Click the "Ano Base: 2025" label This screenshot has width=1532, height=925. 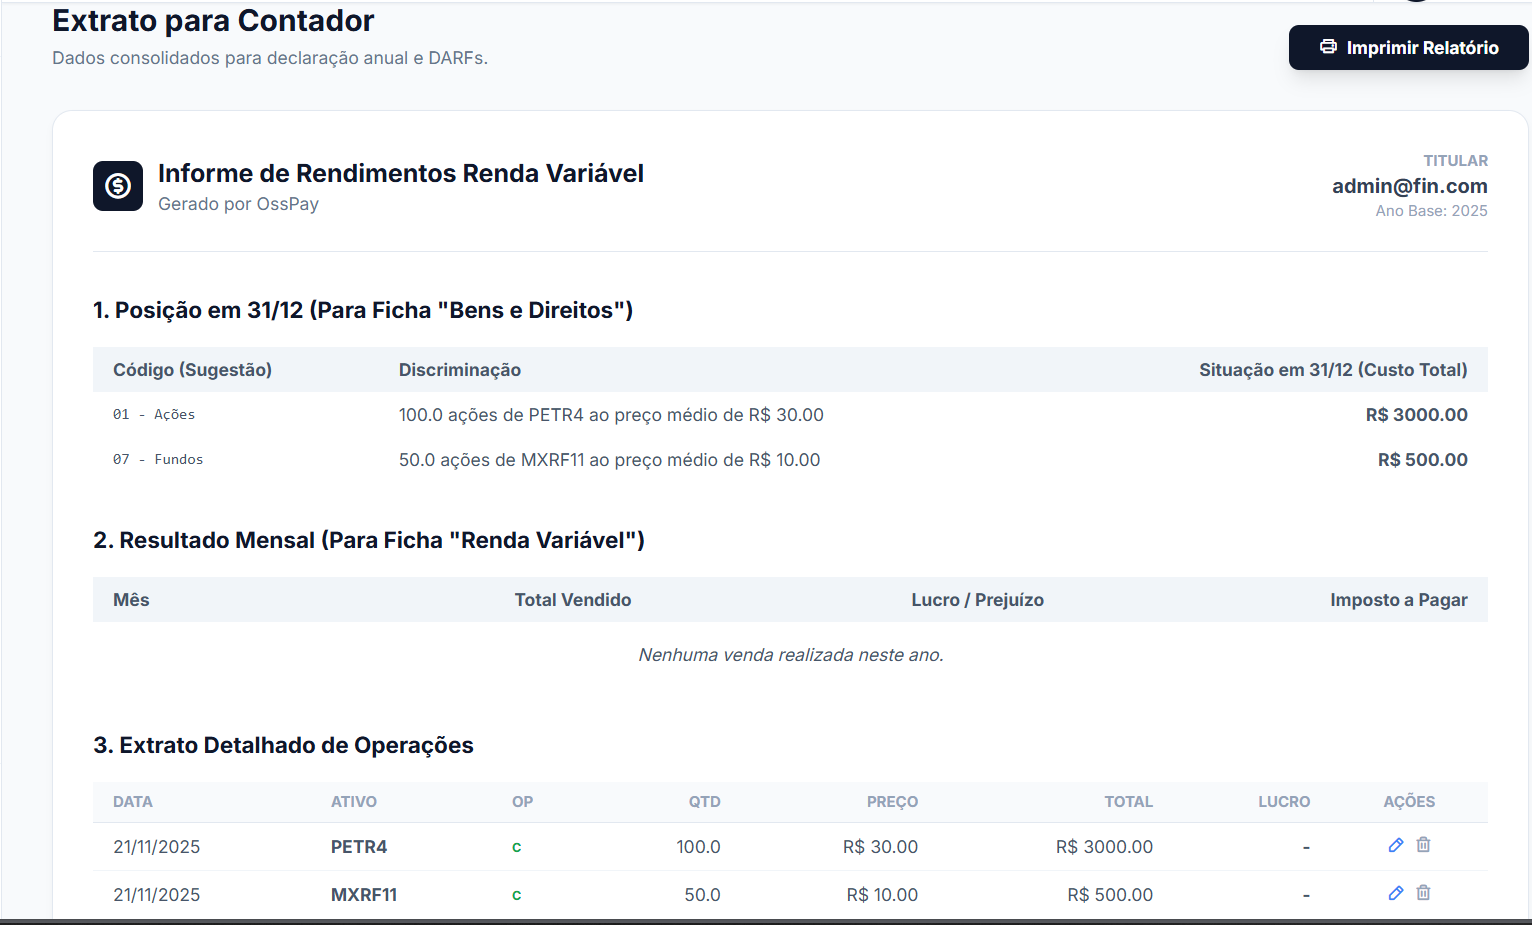coord(1431,211)
